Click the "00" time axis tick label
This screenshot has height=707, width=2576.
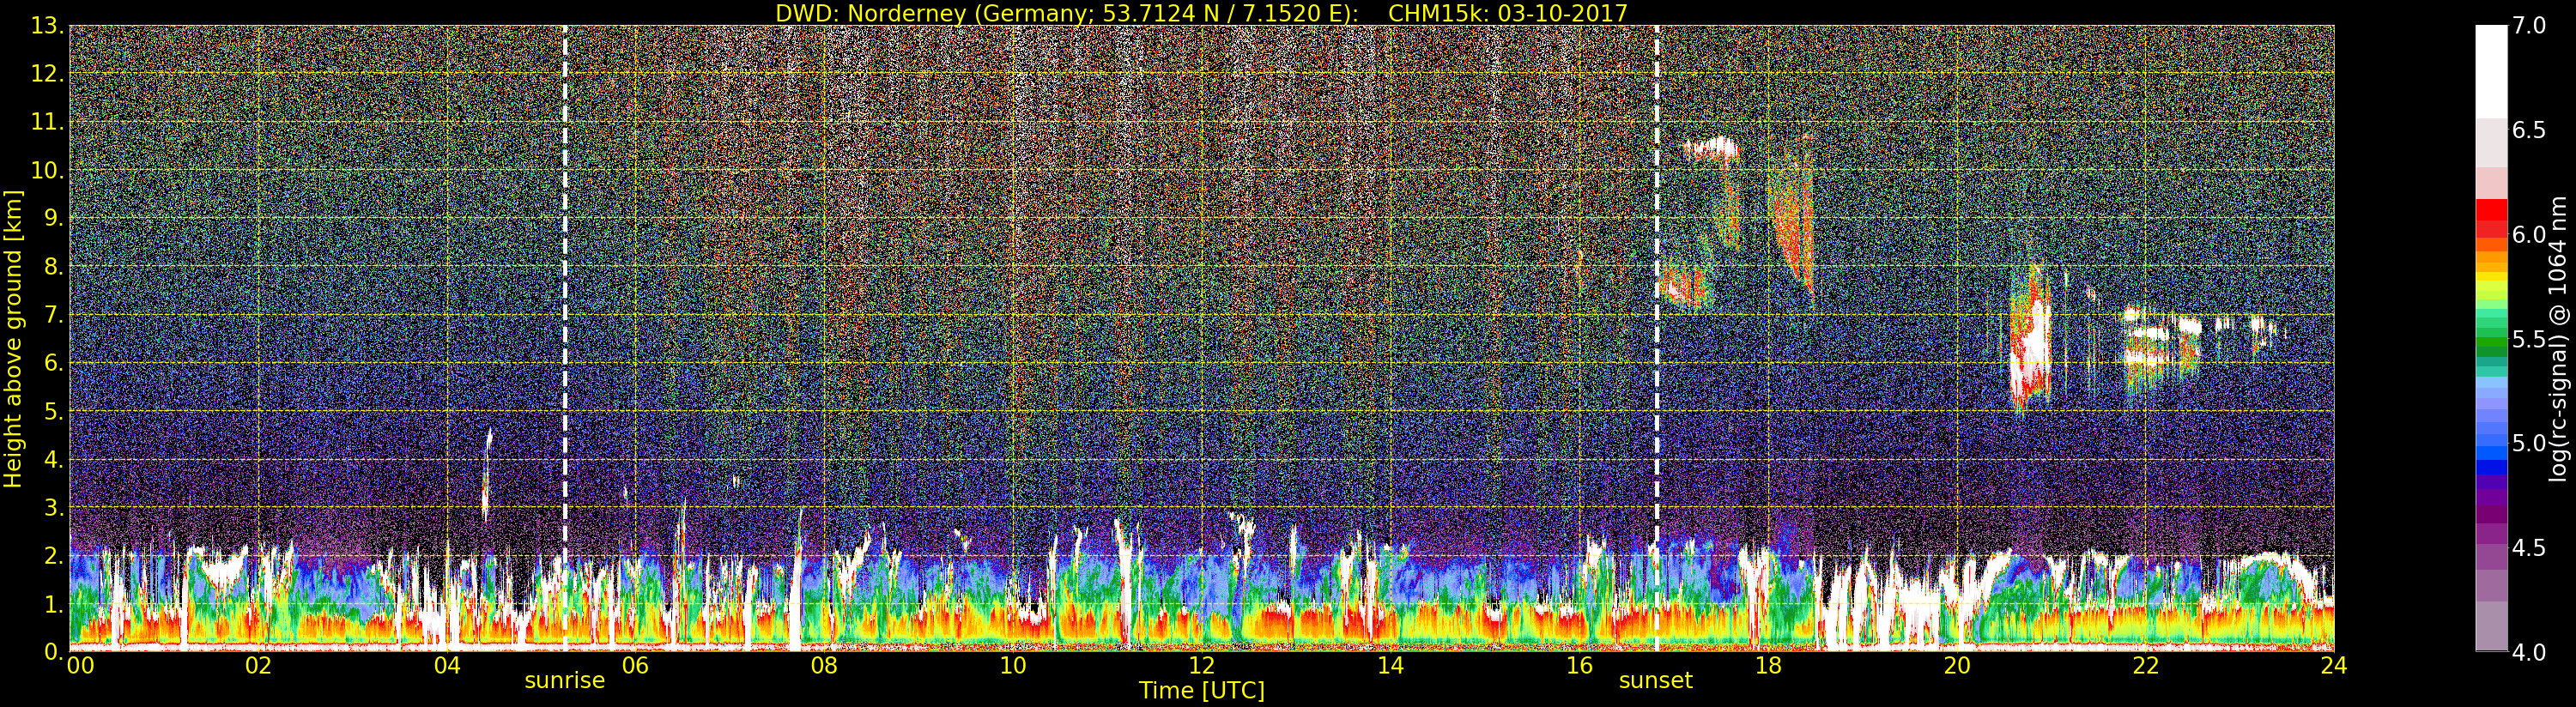point(80,666)
